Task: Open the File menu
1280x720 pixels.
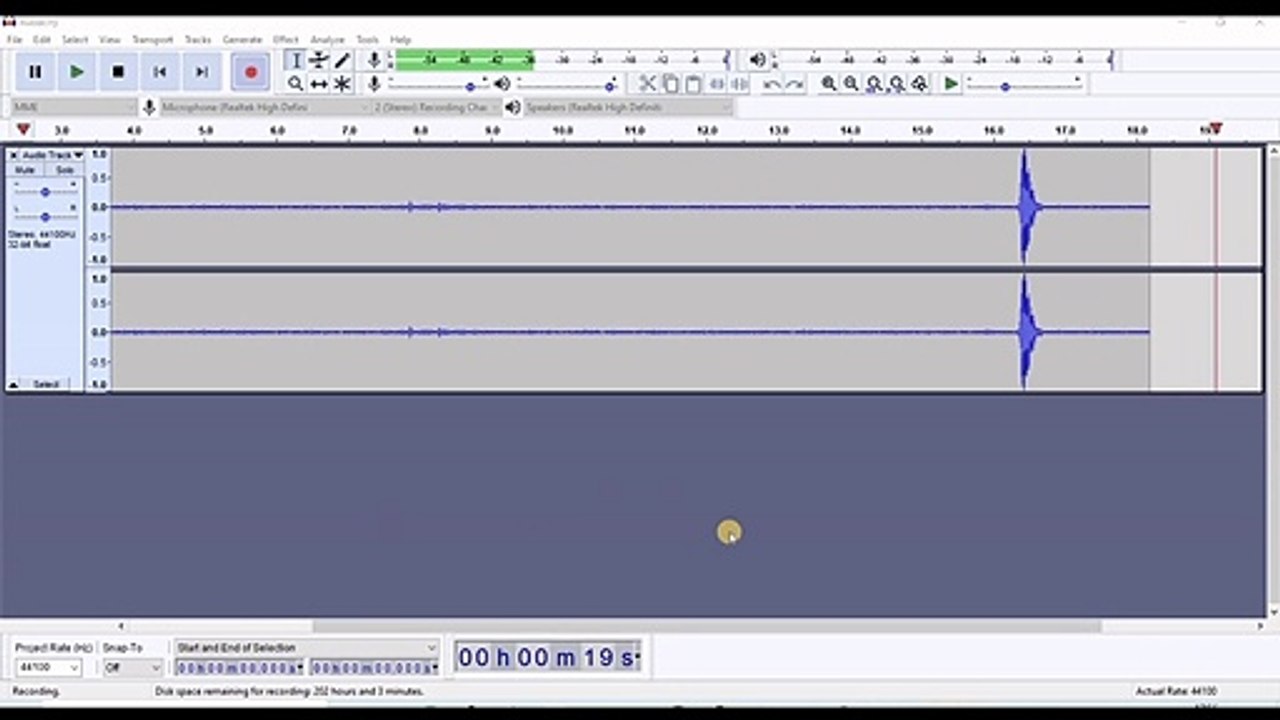Action: (x=14, y=39)
